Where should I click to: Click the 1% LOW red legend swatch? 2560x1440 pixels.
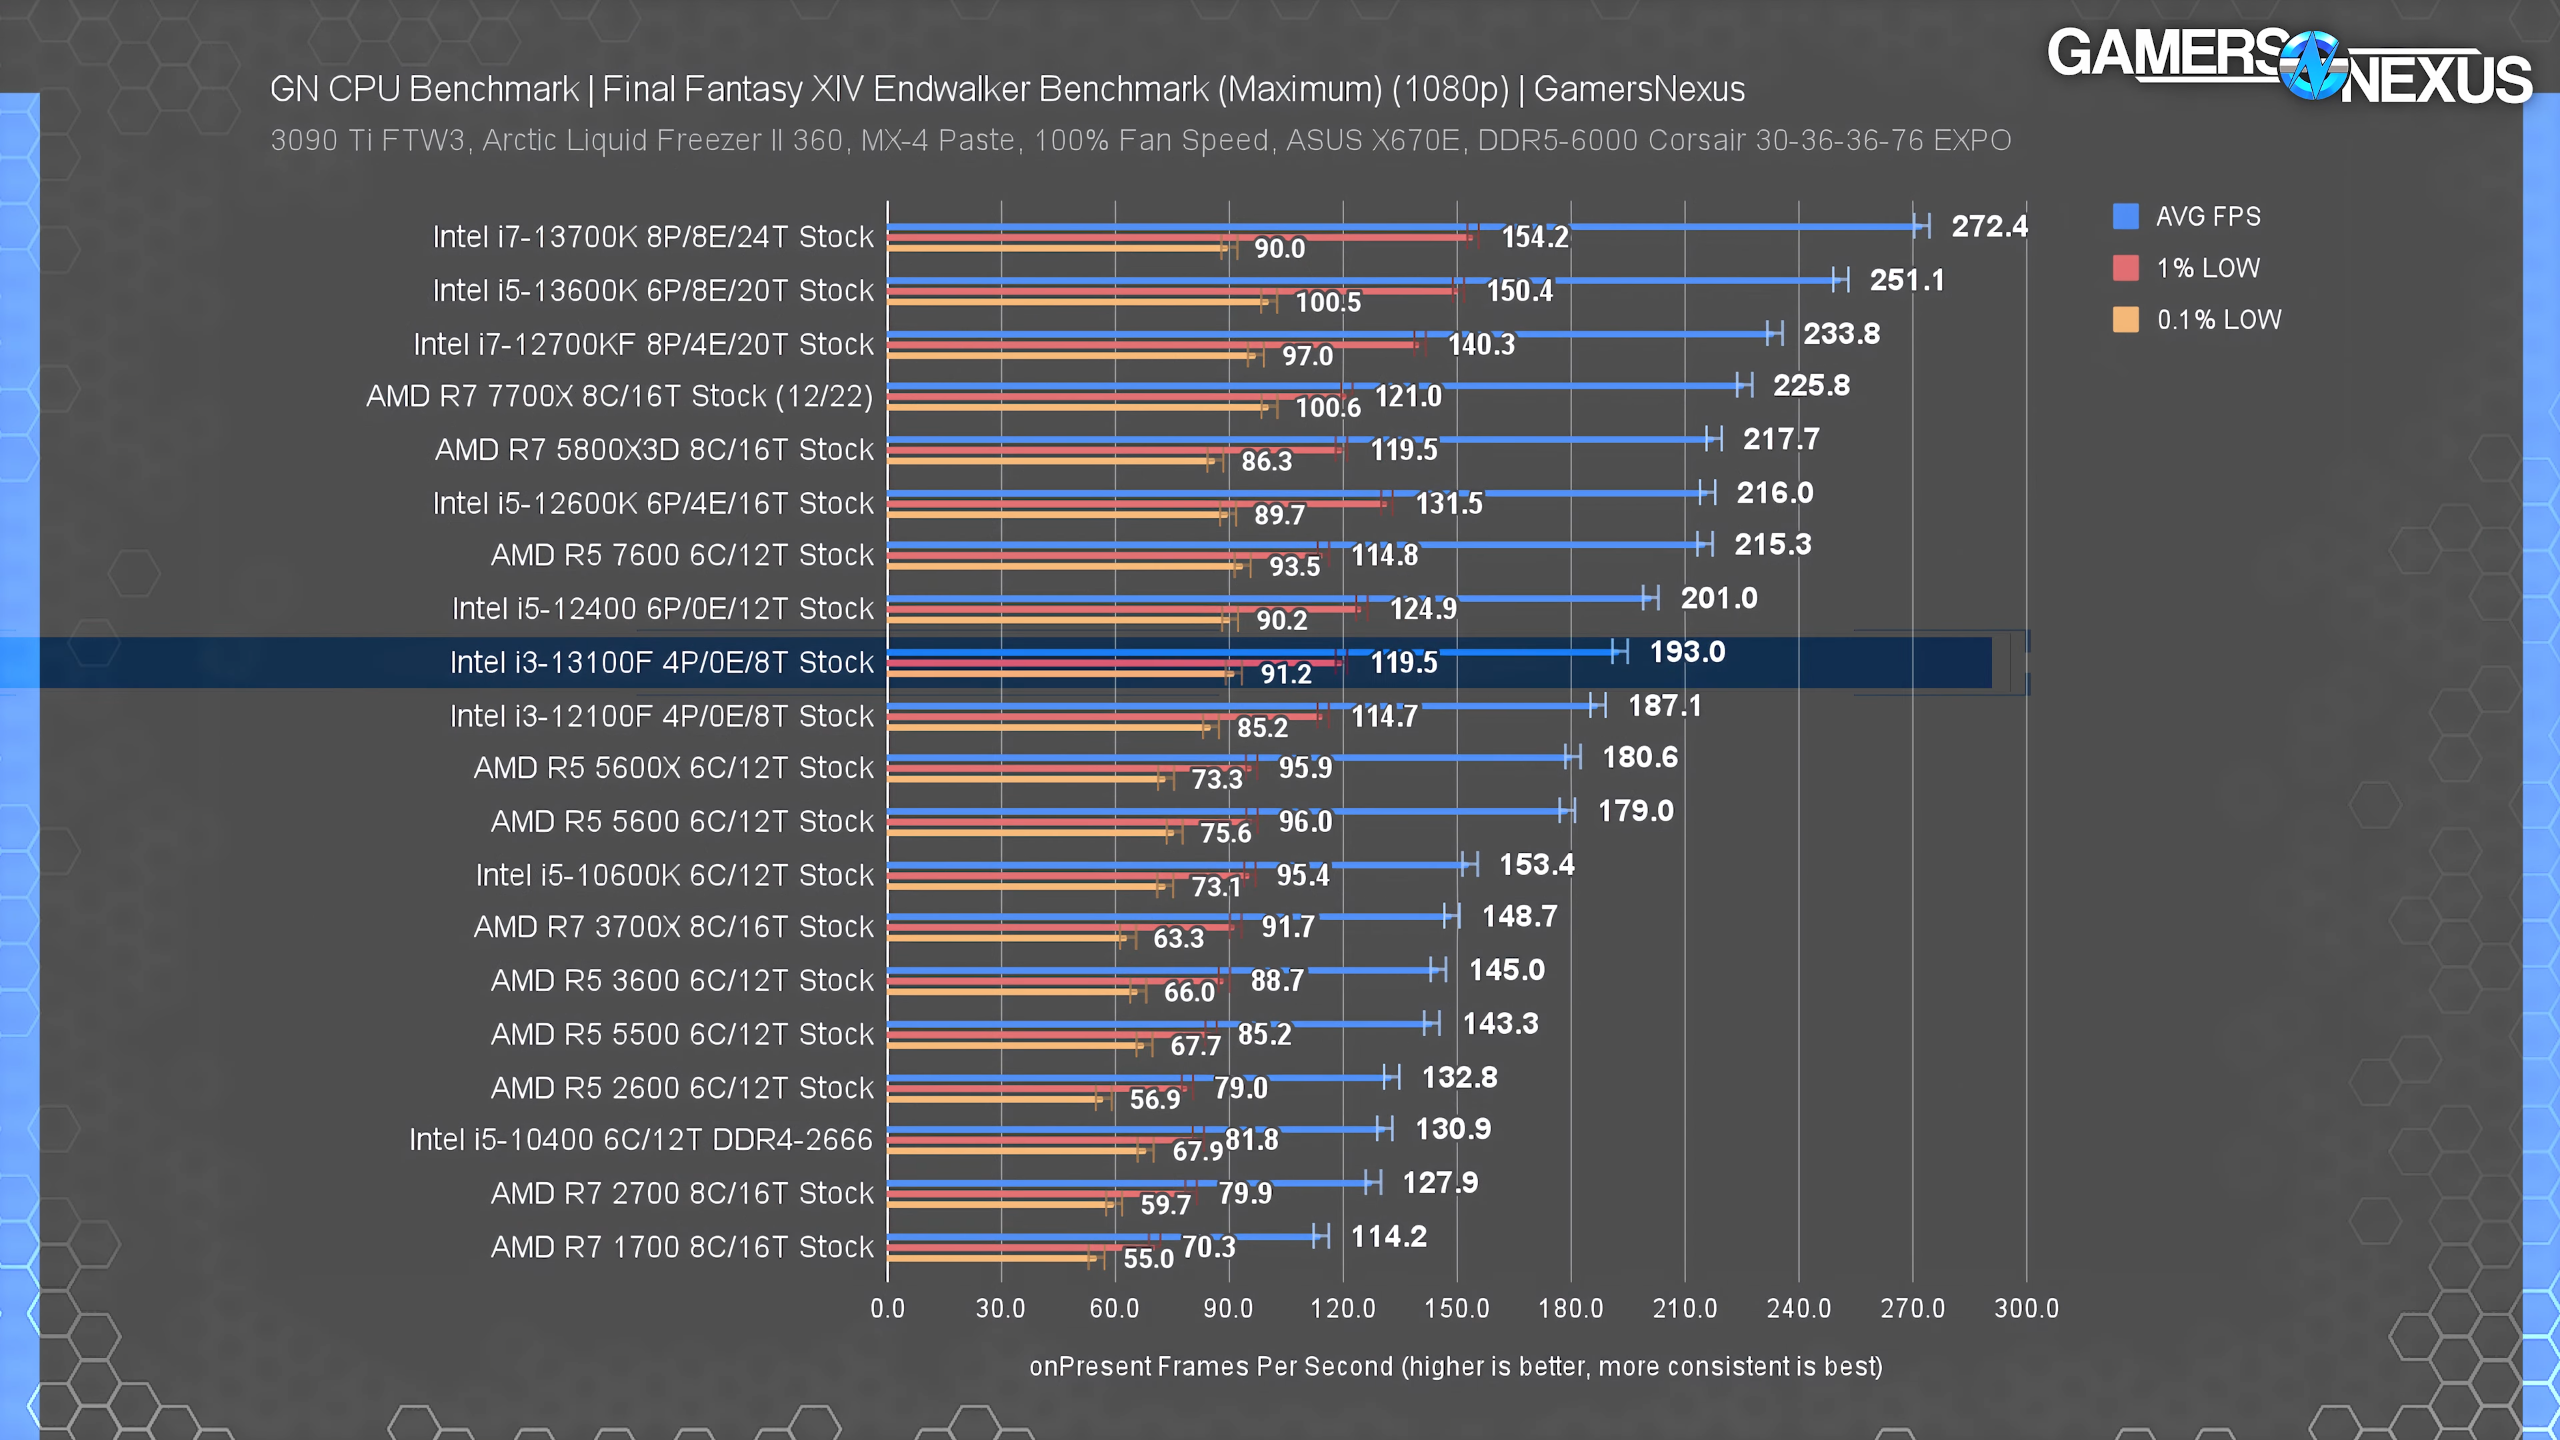[x=2125, y=268]
